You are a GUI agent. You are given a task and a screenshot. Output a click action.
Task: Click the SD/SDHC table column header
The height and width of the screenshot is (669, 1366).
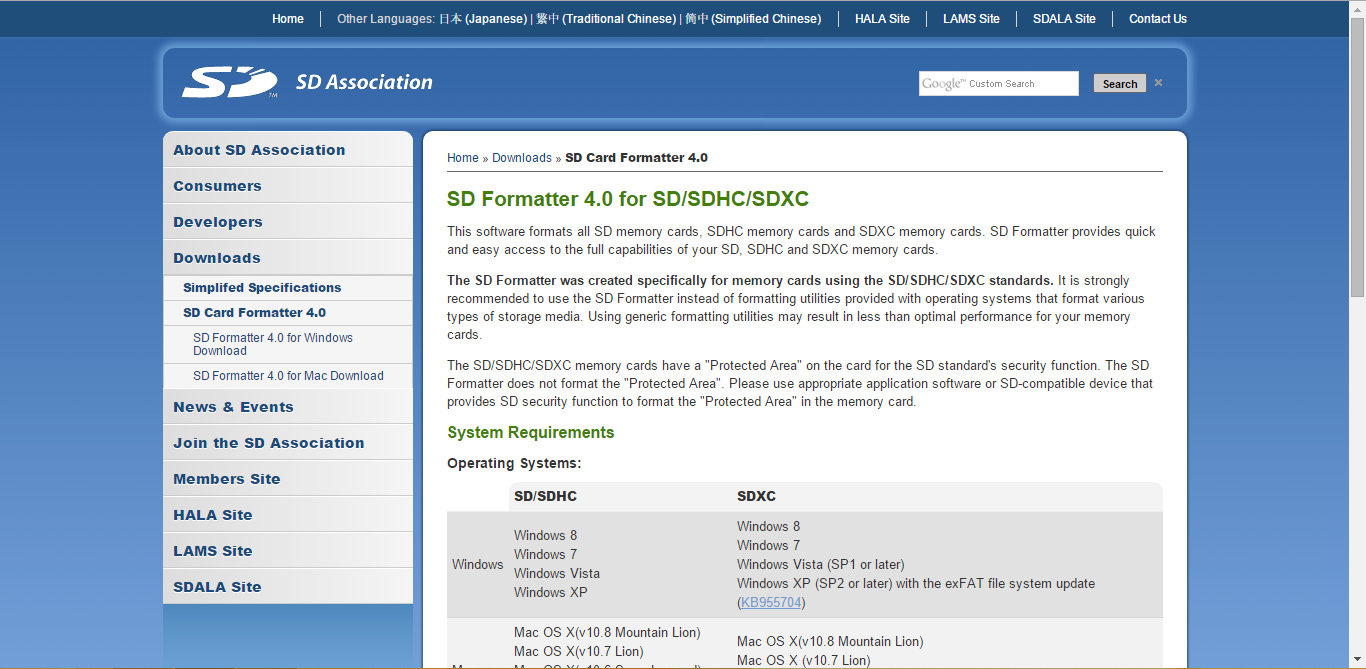tap(545, 496)
